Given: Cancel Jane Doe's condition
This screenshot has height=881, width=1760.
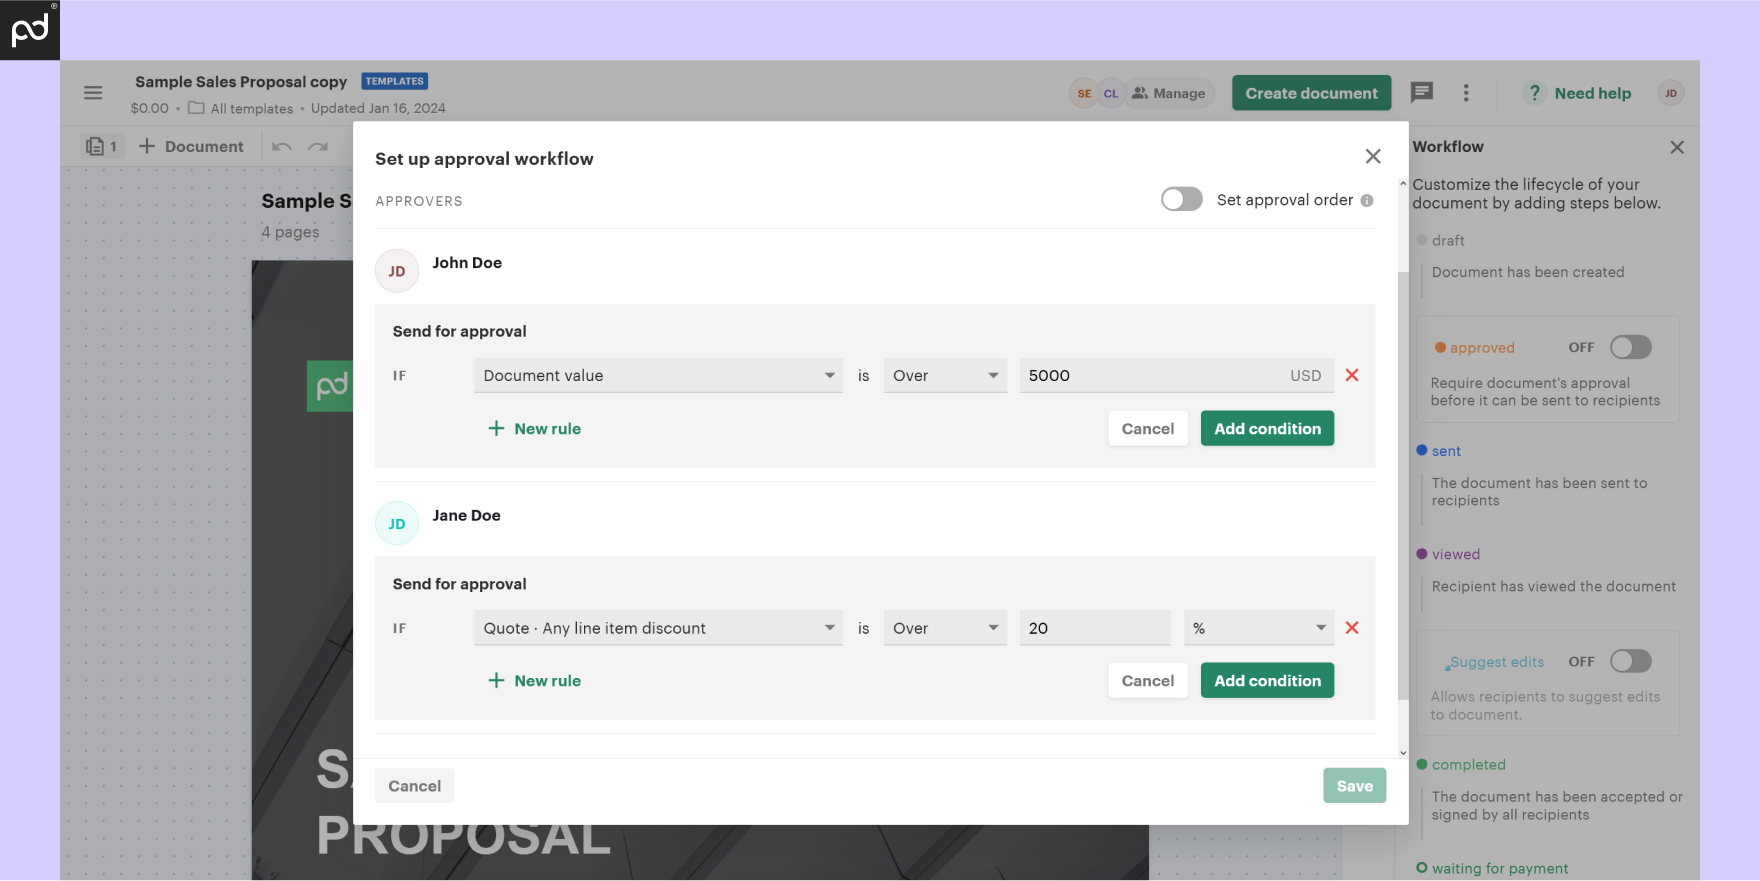Looking at the screenshot, I should click(1148, 680).
